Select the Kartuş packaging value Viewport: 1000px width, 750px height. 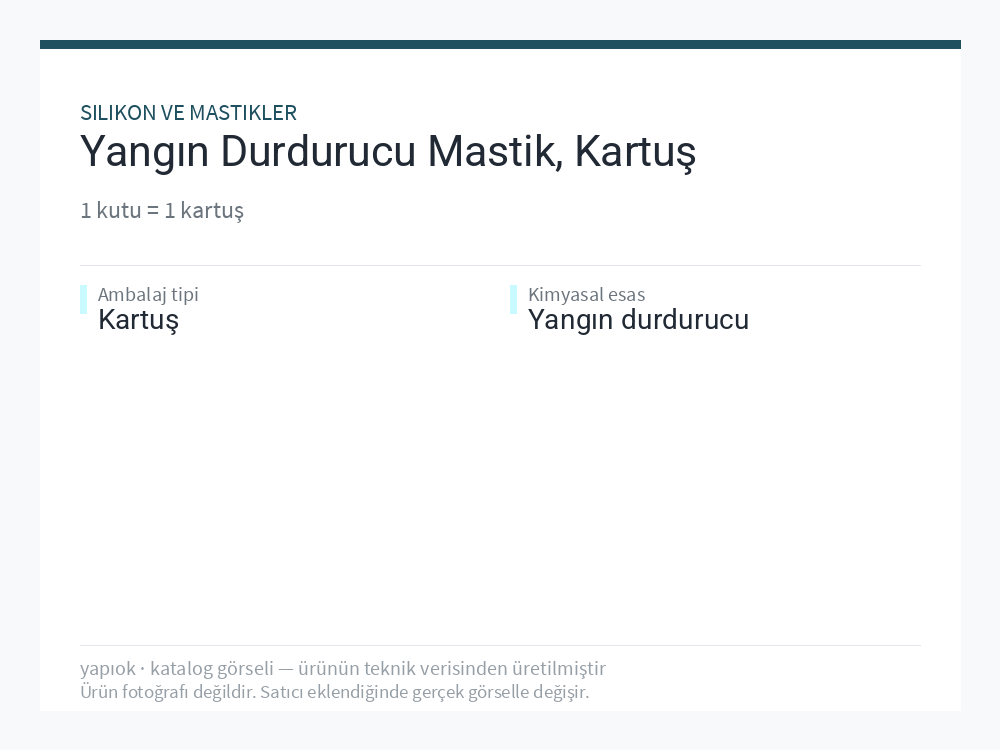click(138, 320)
